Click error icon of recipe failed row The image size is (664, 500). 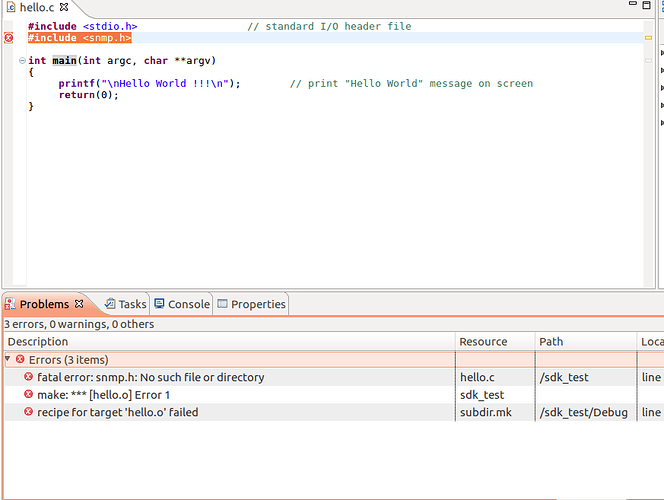pyautogui.click(x=28, y=412)
